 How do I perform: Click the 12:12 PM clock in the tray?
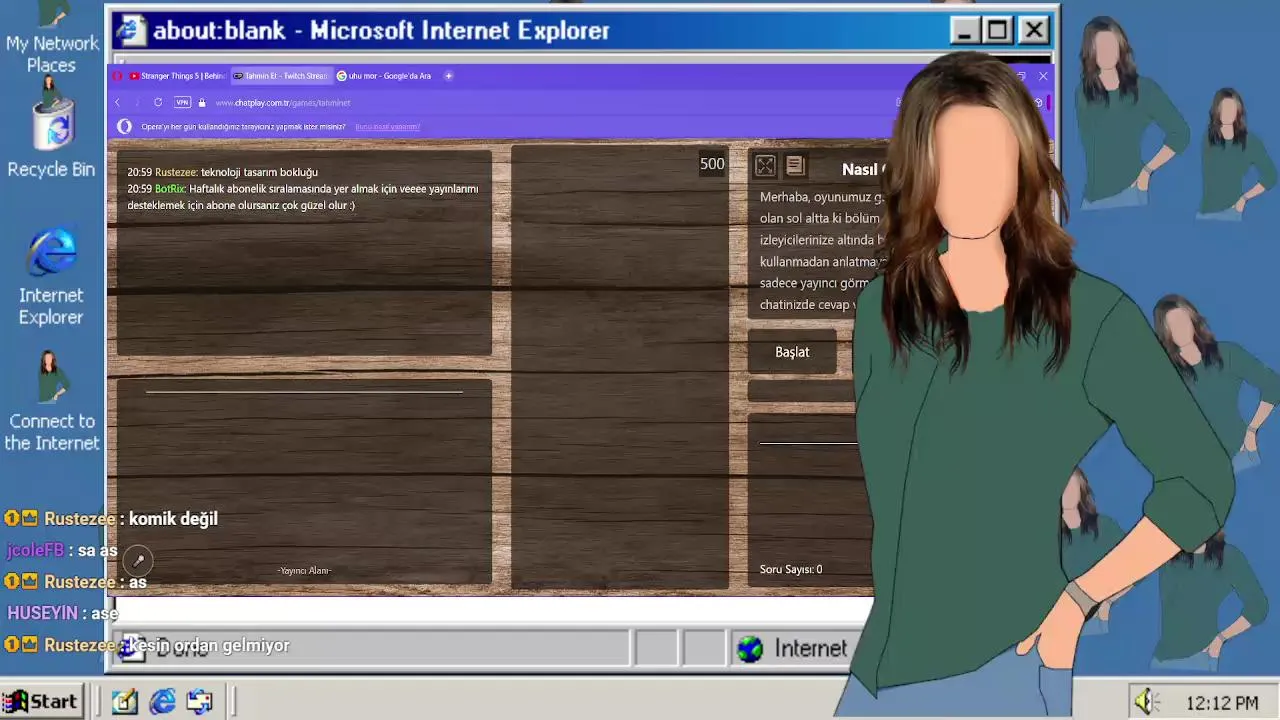pyautogui.click(x=1222, y=703)
